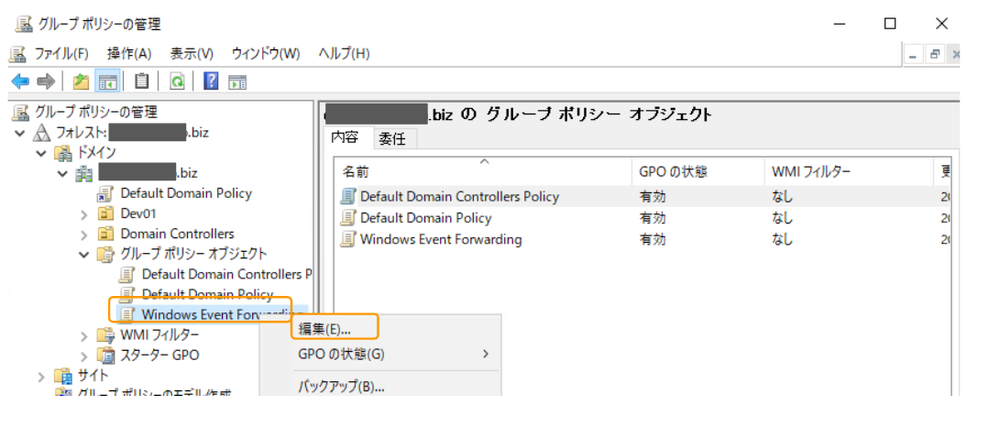
Task: Open the ウィンドウ(W) menu
Action: [x=266, y=53]
